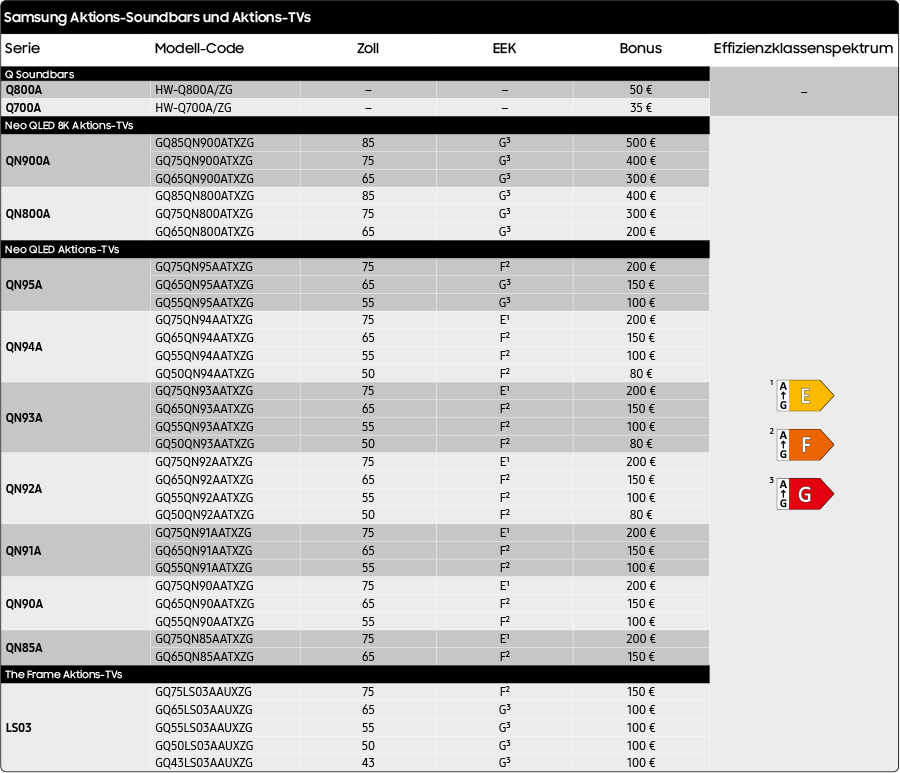Click the orange F energy class label
900x773 pixels.
click(x=805, y=445)
